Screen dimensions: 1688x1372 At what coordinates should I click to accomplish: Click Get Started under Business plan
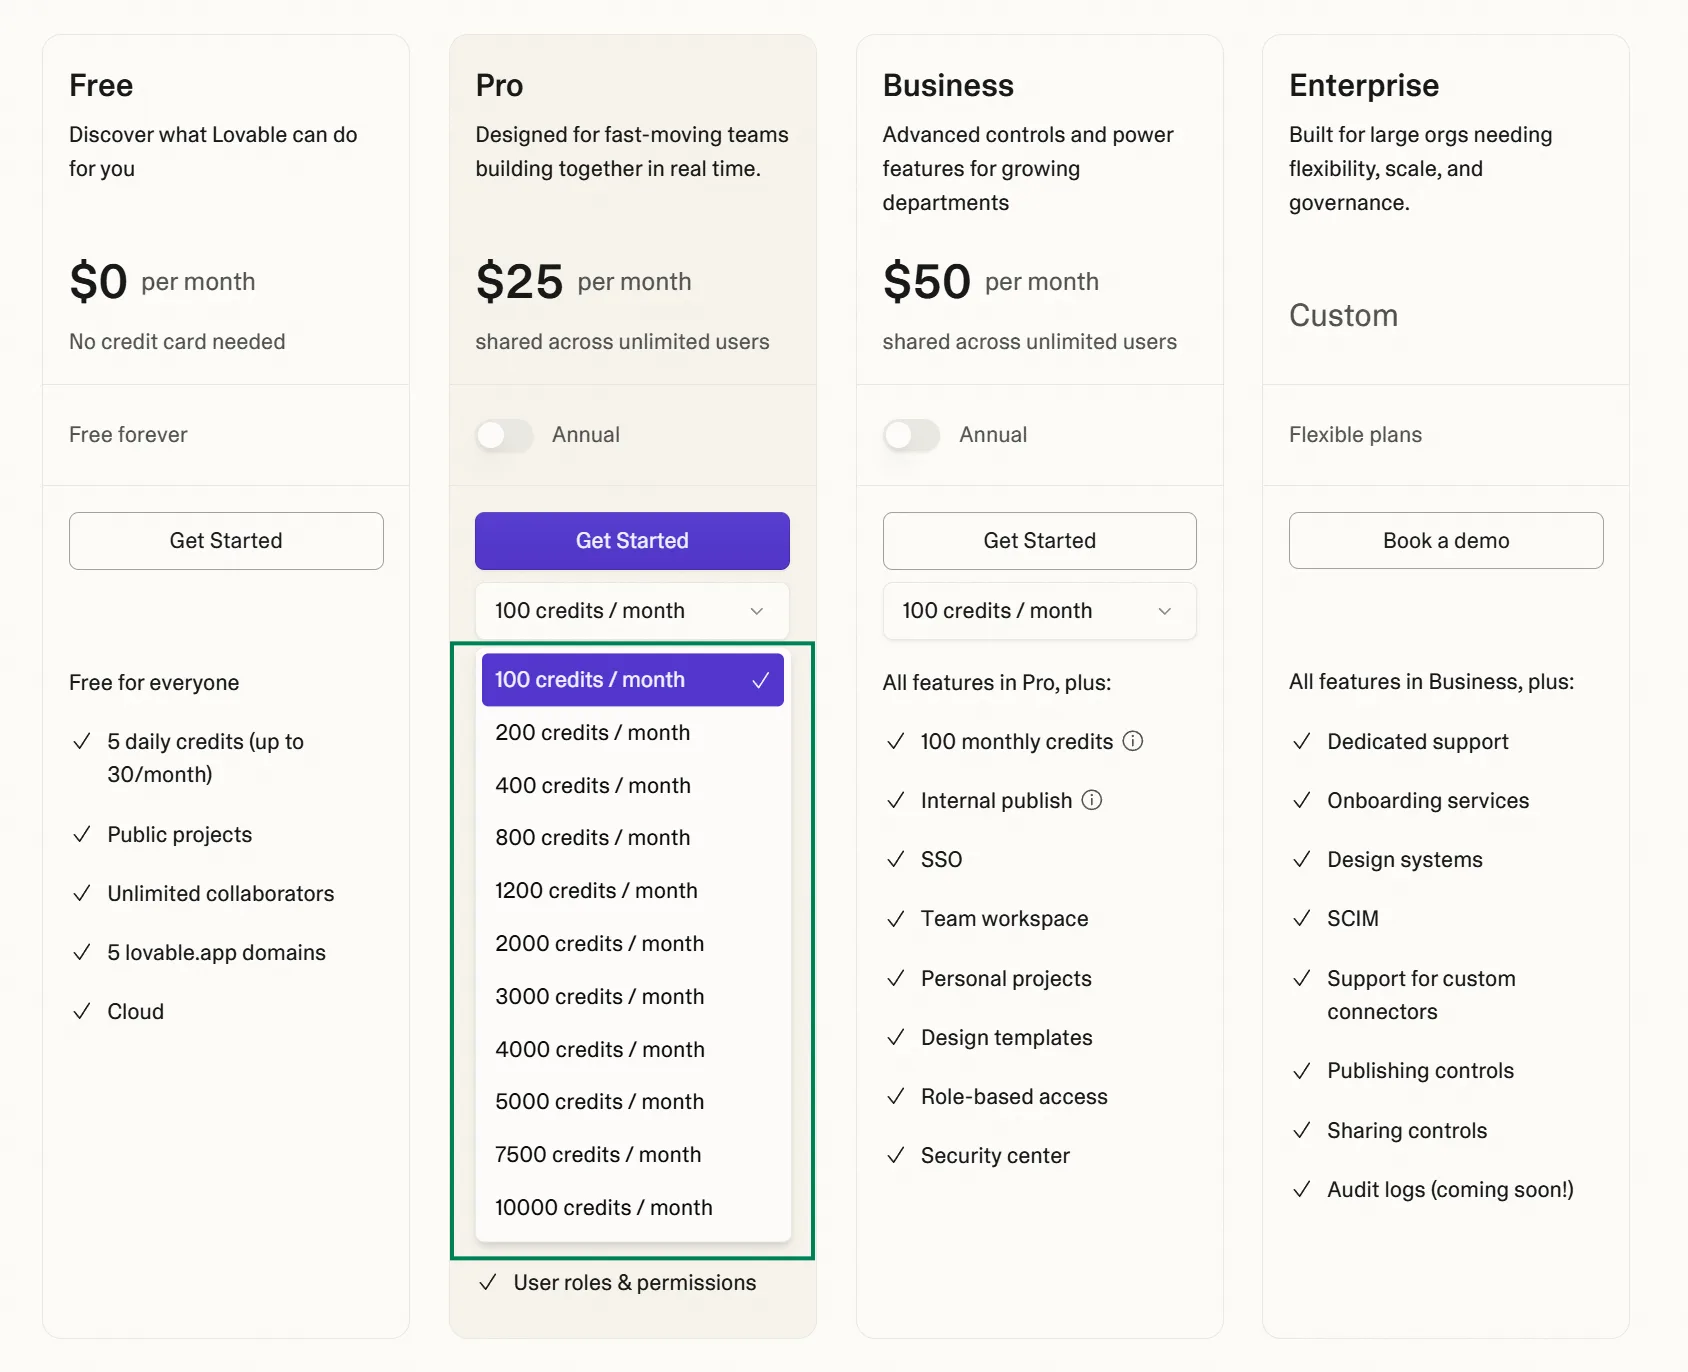(x=1039, y=541)
